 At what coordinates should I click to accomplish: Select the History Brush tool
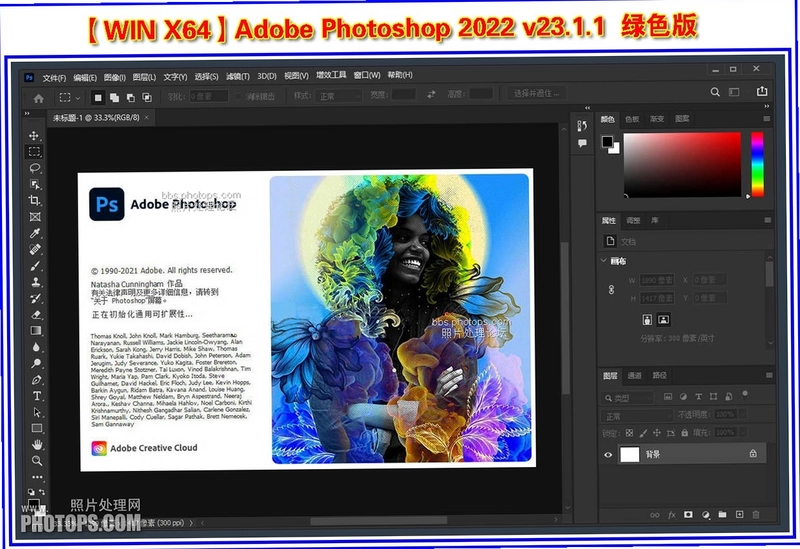click(x=36, y=298)
